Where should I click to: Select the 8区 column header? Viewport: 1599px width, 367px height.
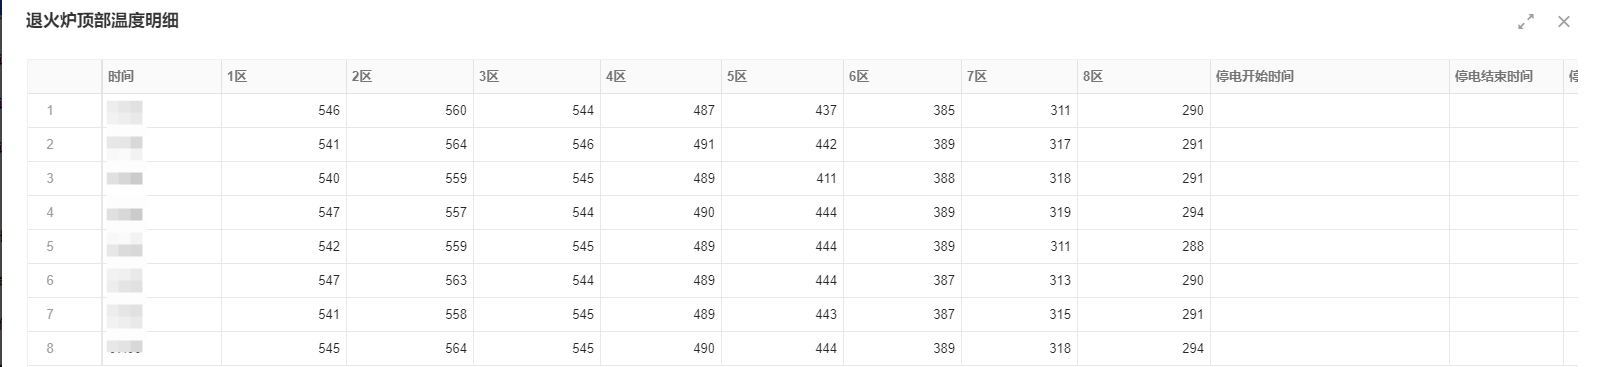click(x=1144, y=77)
